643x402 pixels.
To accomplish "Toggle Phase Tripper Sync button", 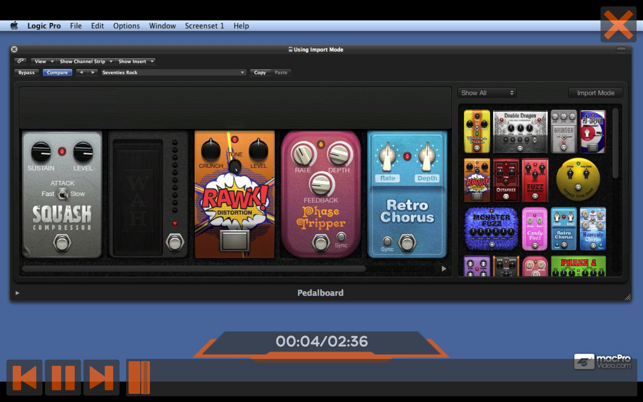I will click(341, 237).
